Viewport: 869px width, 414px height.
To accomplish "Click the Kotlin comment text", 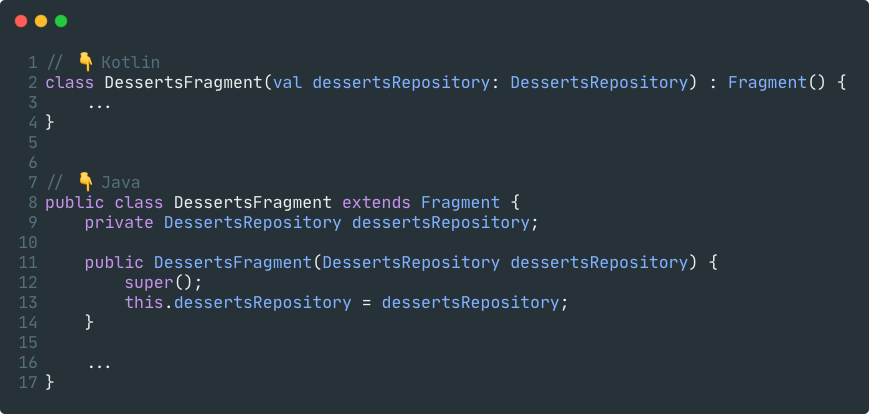I will 130,62.
